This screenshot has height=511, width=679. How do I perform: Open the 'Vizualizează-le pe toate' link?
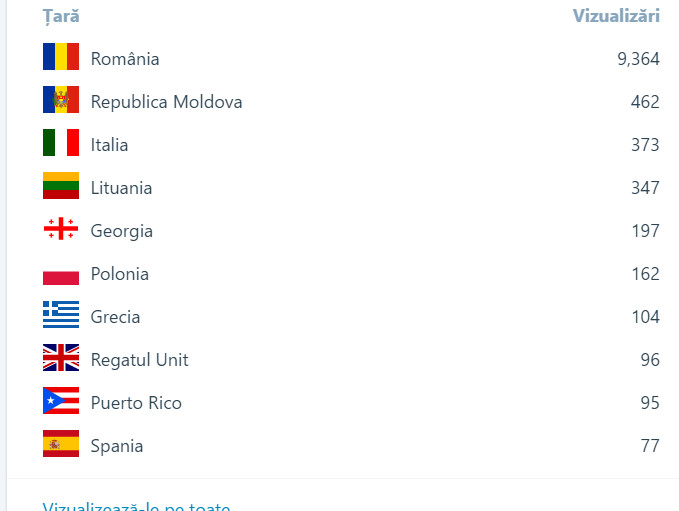[x=136, y=506]
